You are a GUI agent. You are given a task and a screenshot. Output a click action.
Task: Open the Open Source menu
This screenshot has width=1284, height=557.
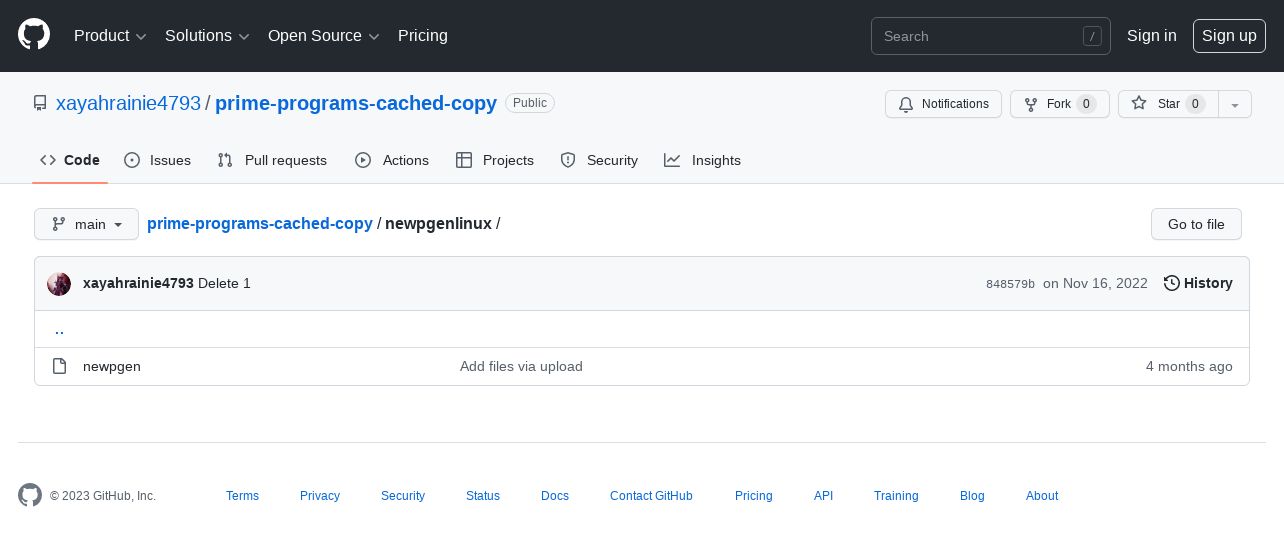point(324,36)
